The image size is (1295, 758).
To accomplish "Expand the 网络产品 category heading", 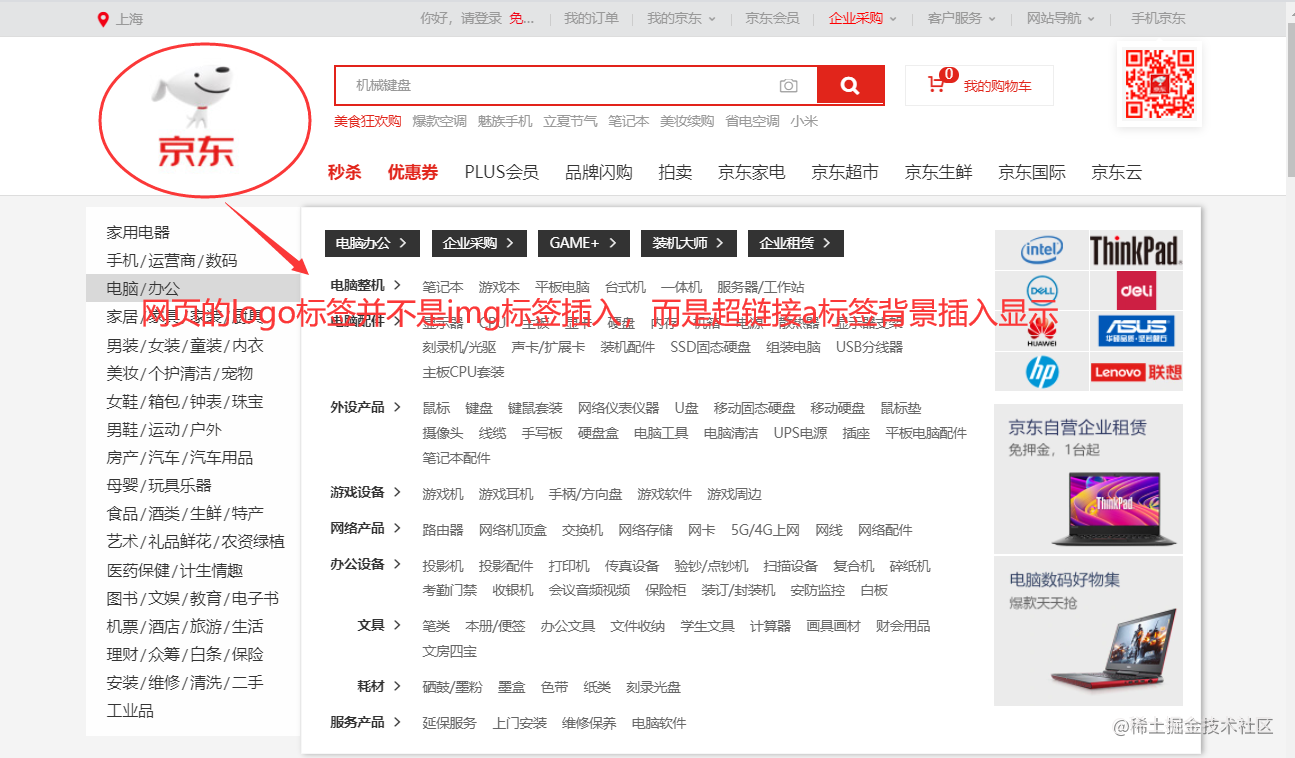I will pyautogui.click(x=365, y=528).
